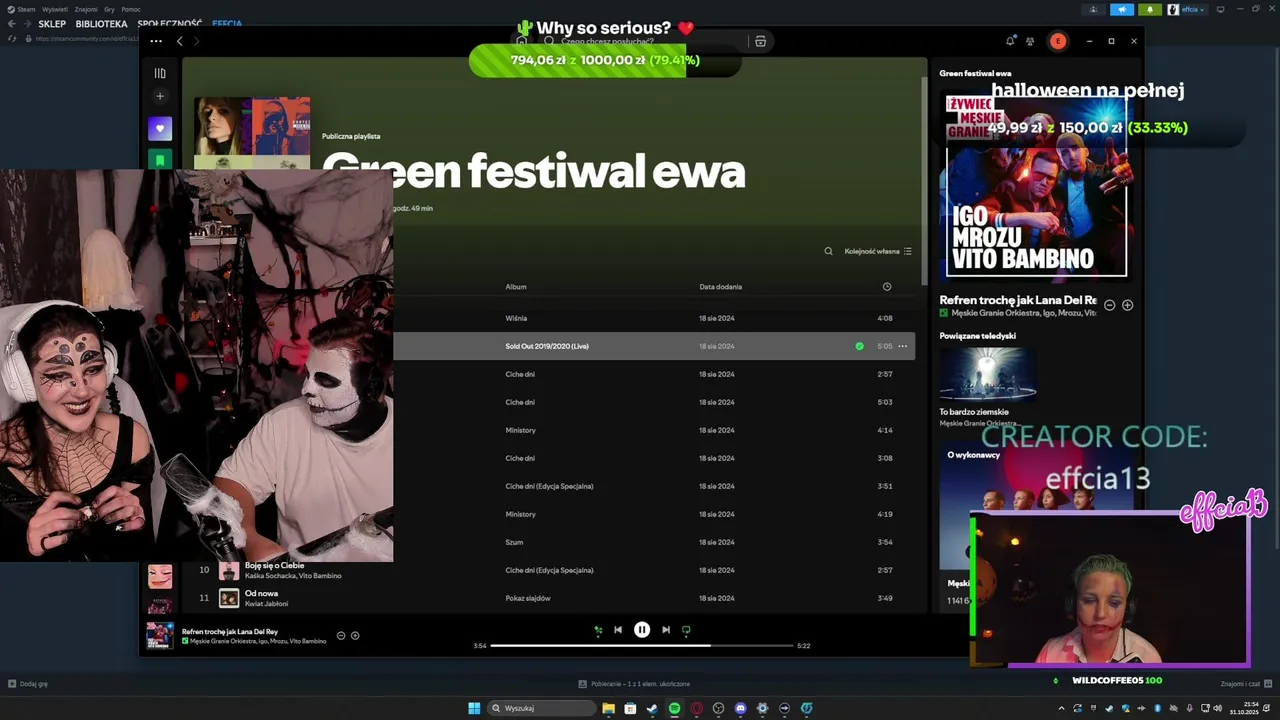Create a new playlist with plus icon
This screenshot has height=720, width=1280.
tap(160, 97)
